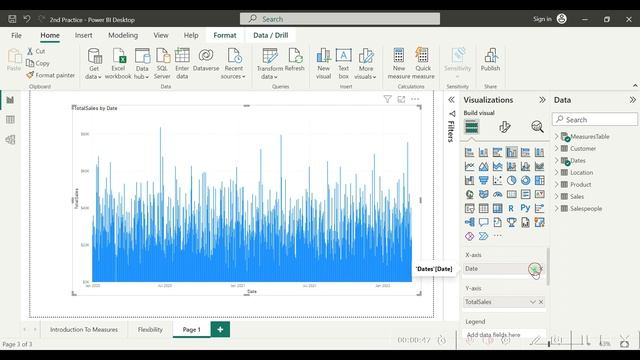The height and width of the screenshot is (360, 640).
Task: Select the area chart visual
Action: pyautogui.click(x=483, y=166)
